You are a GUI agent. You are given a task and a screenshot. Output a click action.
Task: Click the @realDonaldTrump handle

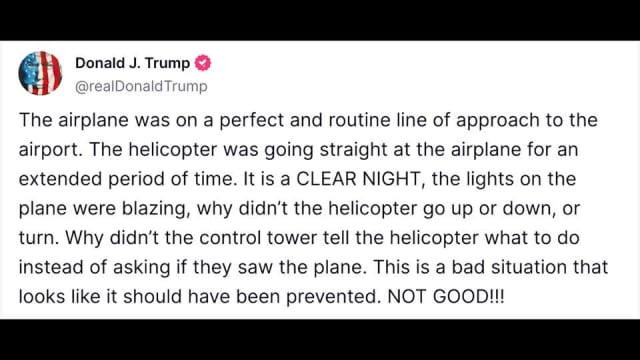[x=141, y=87]
